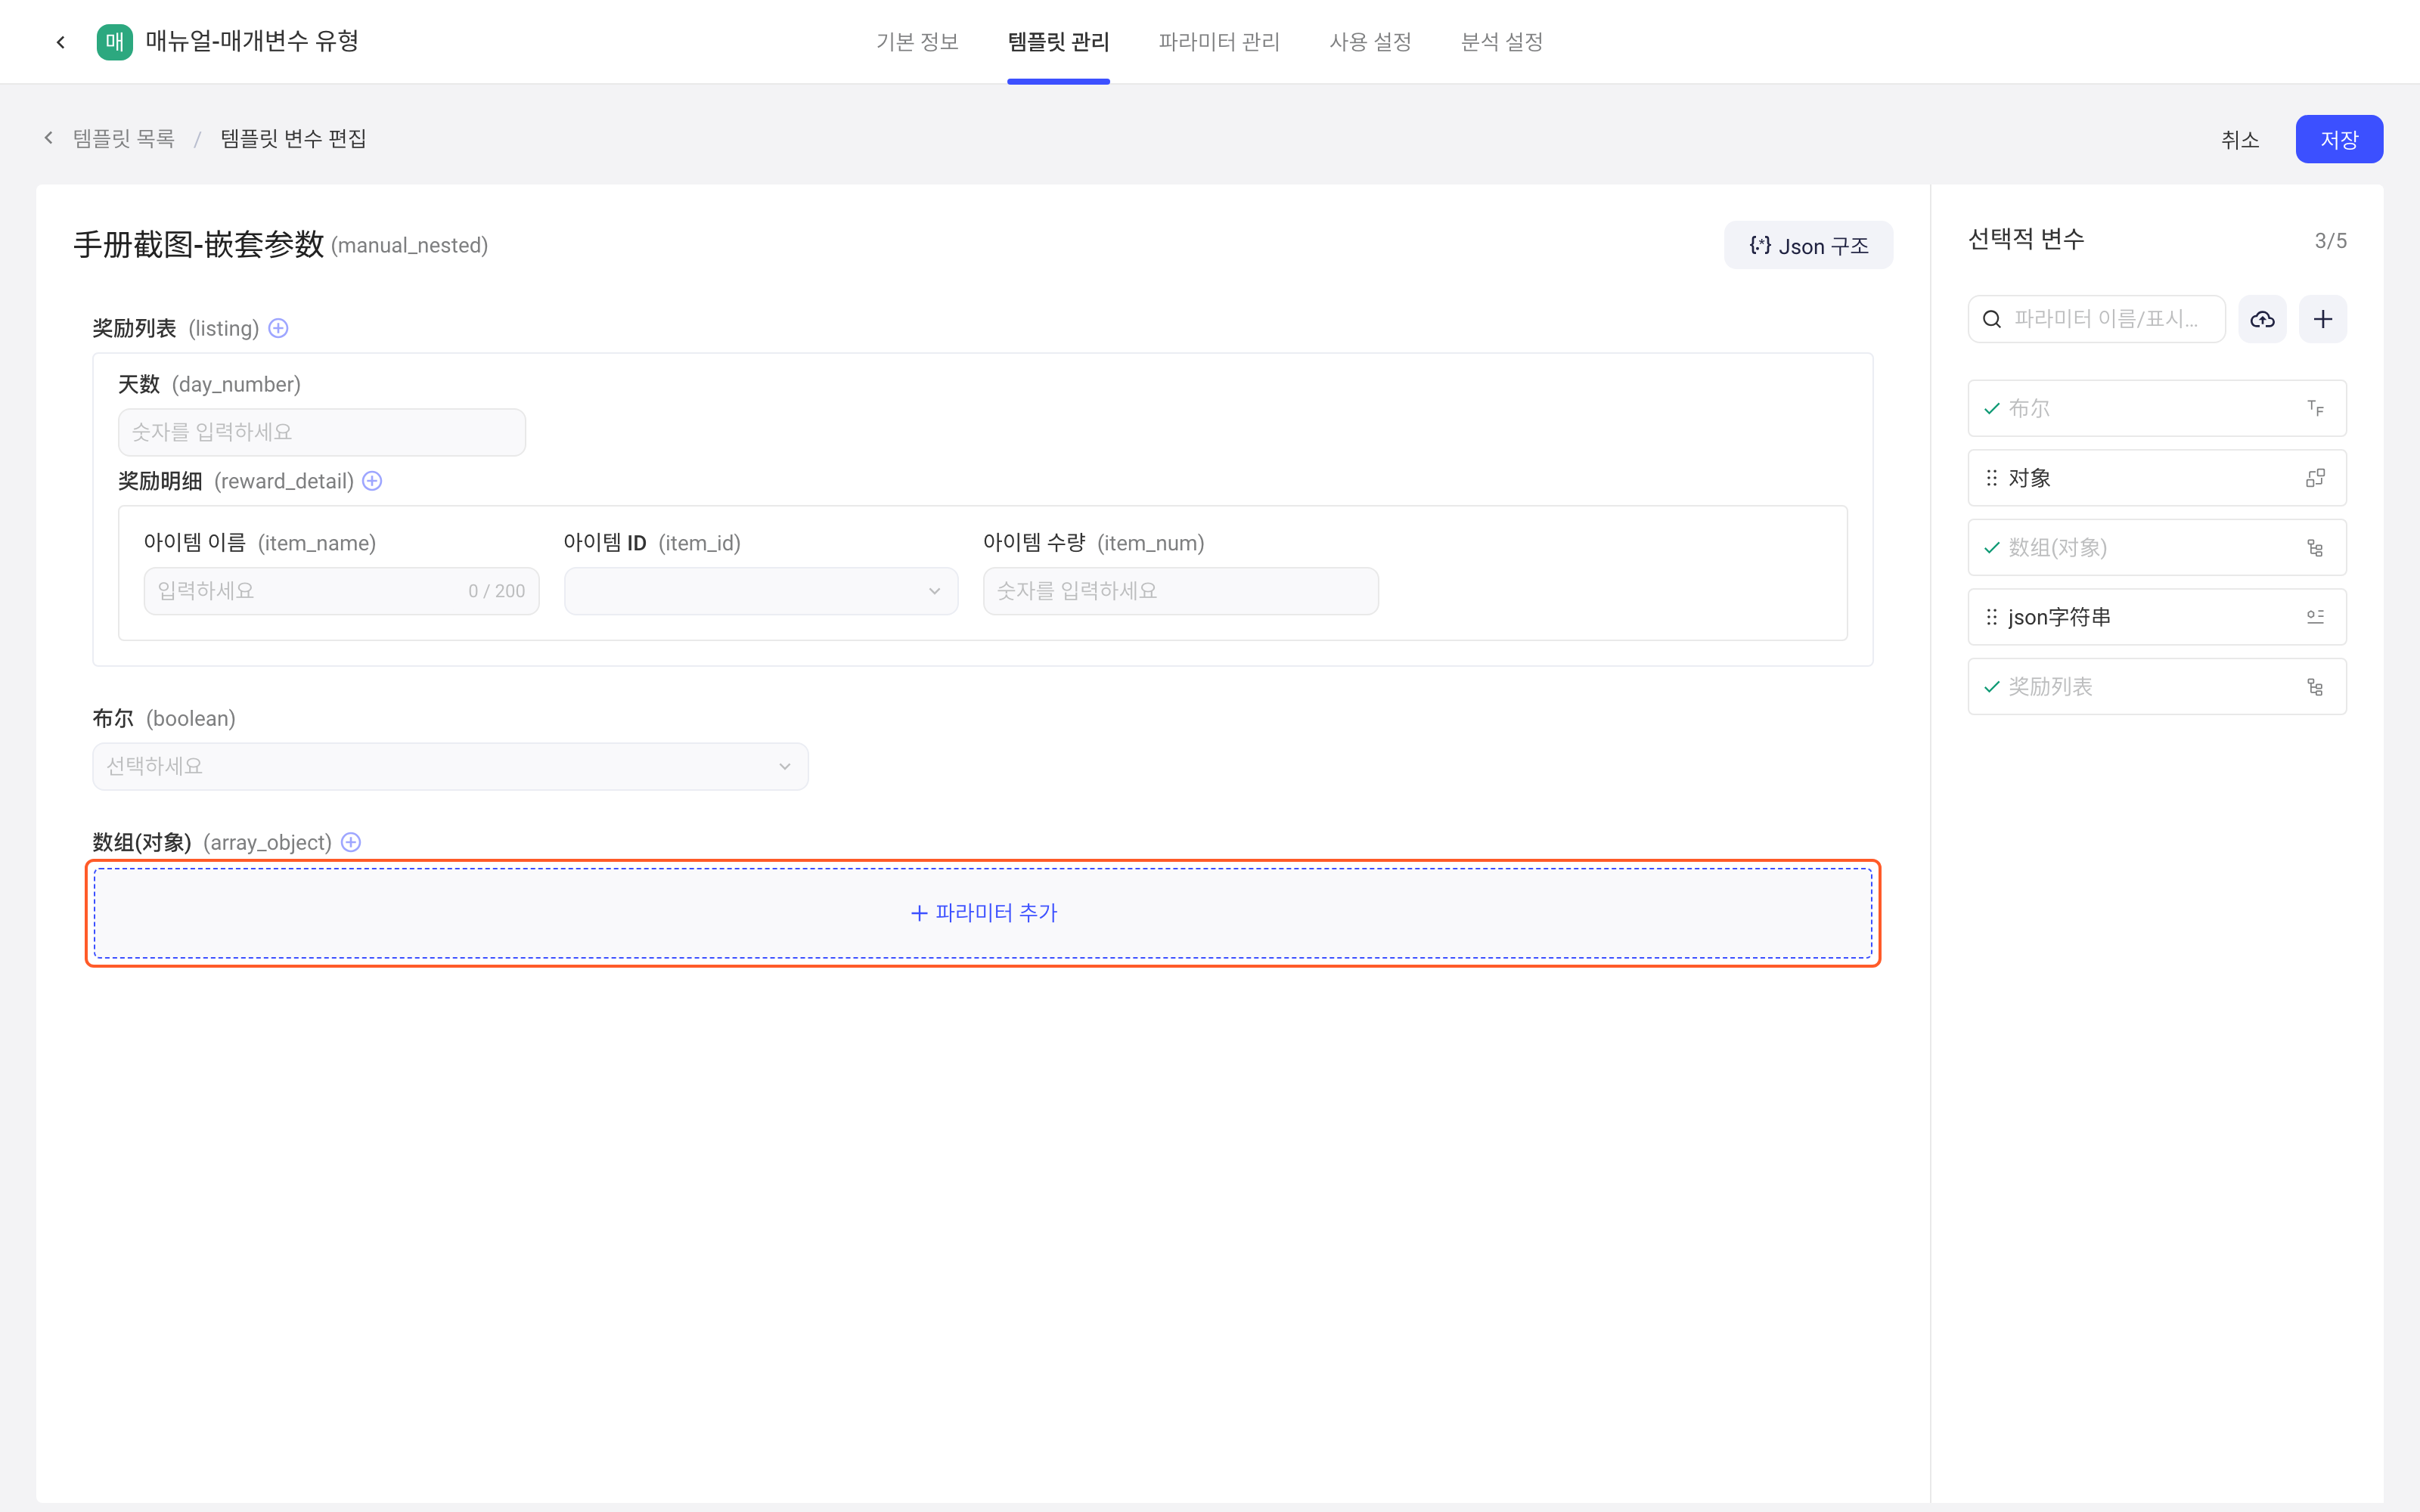Open the 템플릿 관리 tab

[x=1058, y=42]
